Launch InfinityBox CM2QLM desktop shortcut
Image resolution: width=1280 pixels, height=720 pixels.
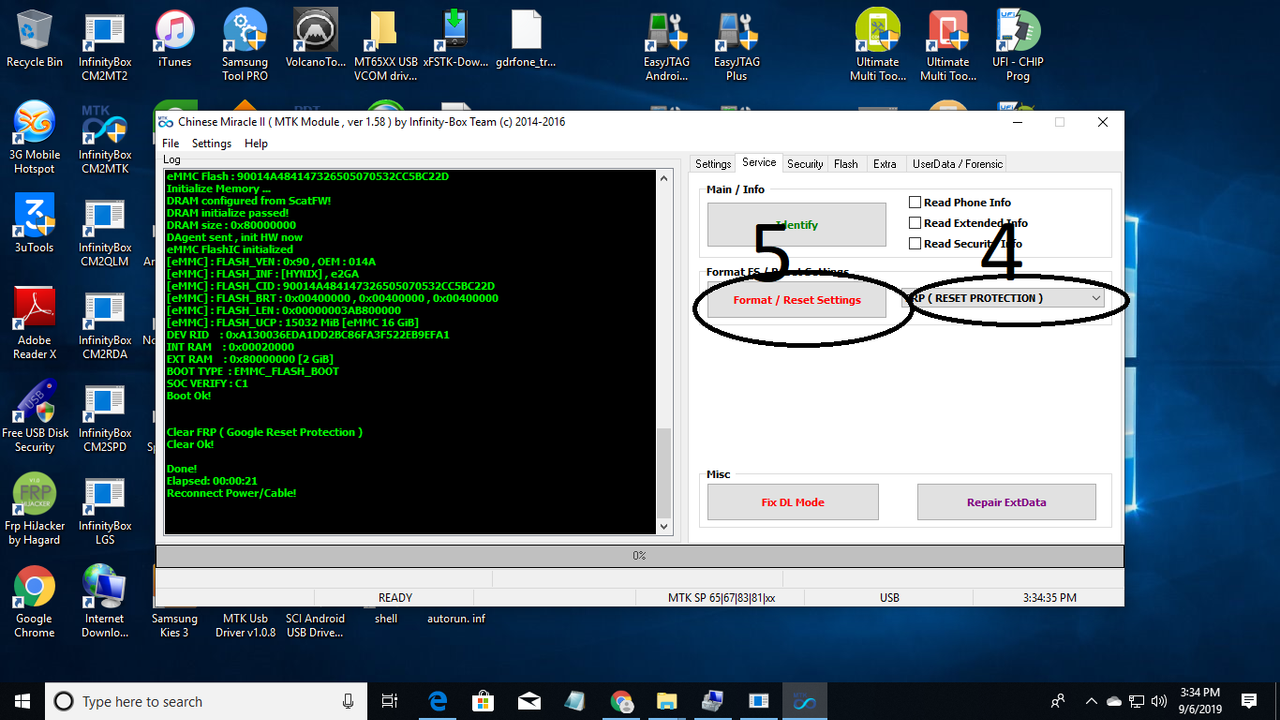[x=105, y=230]
